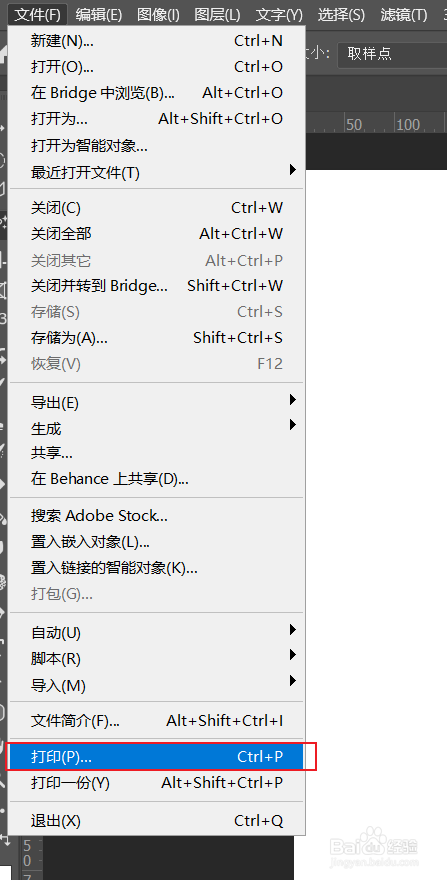This screenshot has width=447, height=880.
Task: Open the 图像(I) menu
Action: (158, 15)
